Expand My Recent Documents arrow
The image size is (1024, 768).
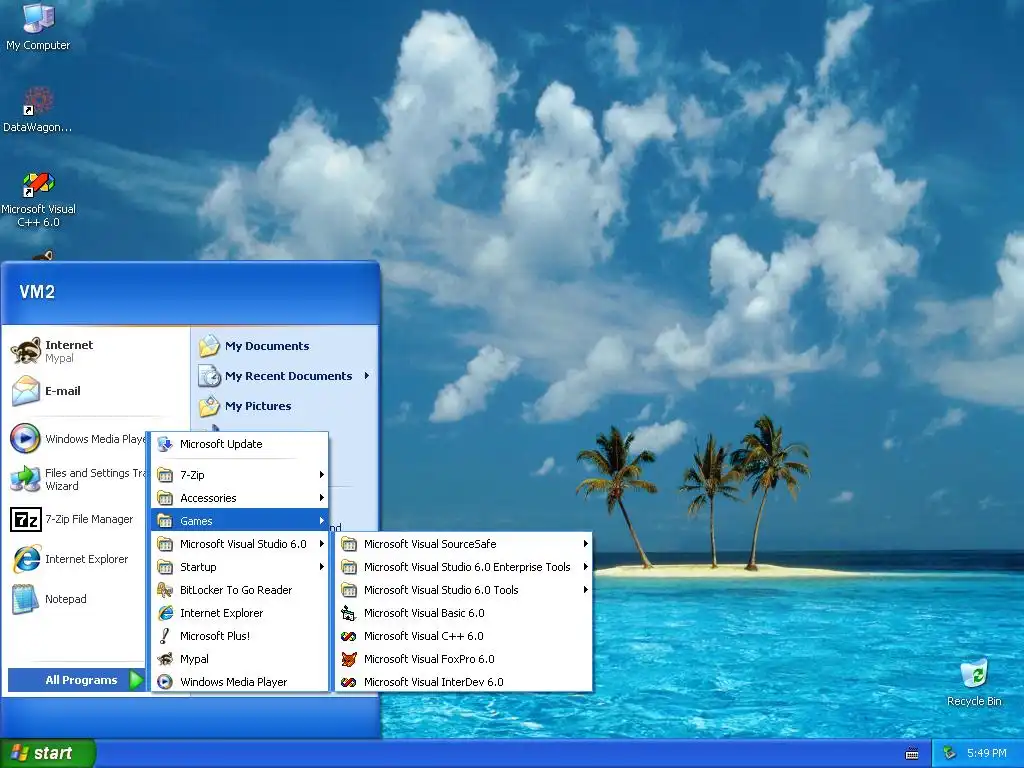tap(367, 376)
